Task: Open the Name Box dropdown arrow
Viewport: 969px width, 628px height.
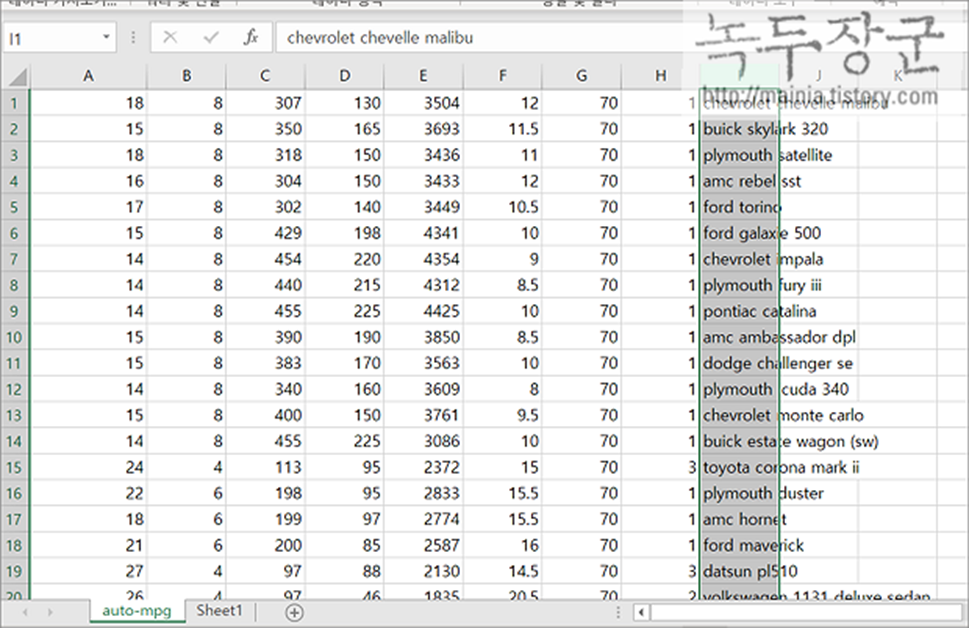Action: [x=106, y=38]
